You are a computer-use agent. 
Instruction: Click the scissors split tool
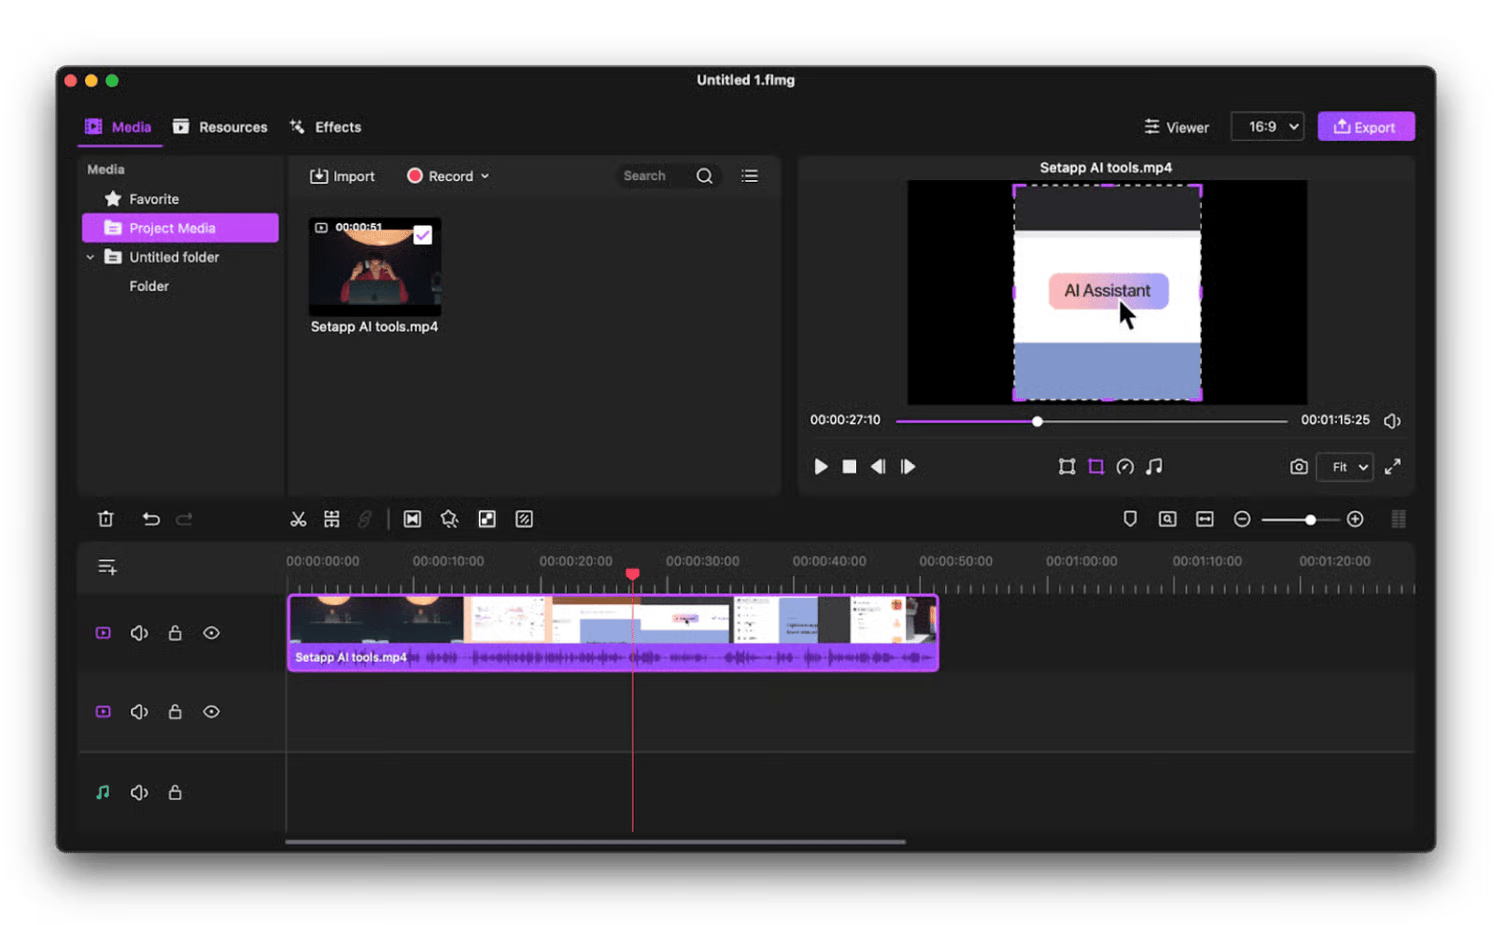click(x=298, y=519)
